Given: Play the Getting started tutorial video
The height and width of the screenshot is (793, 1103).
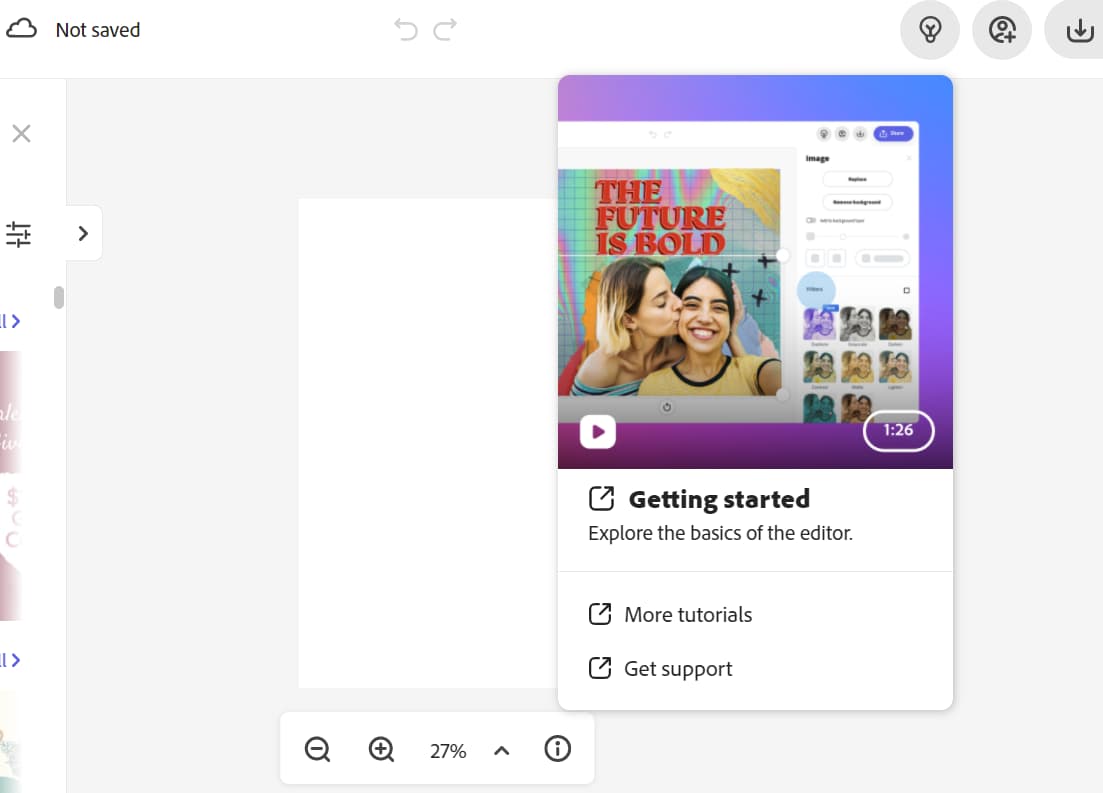Looking at the screenshot, I should [598, 432].
